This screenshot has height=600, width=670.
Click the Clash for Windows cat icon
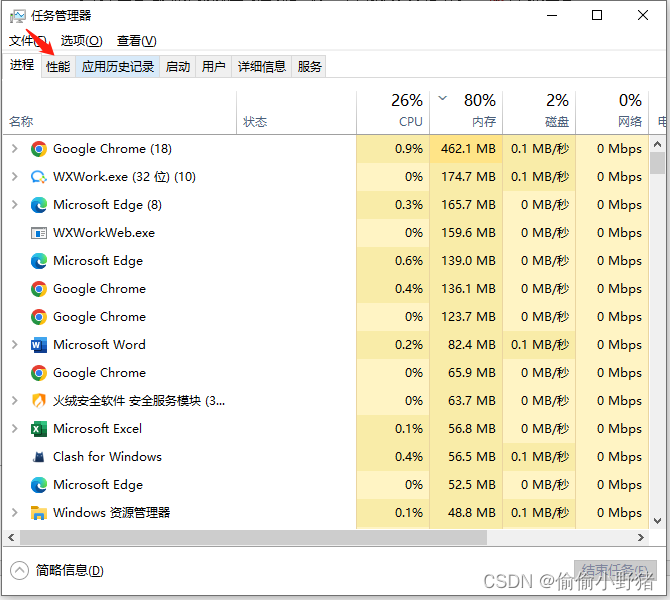point(39,457)
